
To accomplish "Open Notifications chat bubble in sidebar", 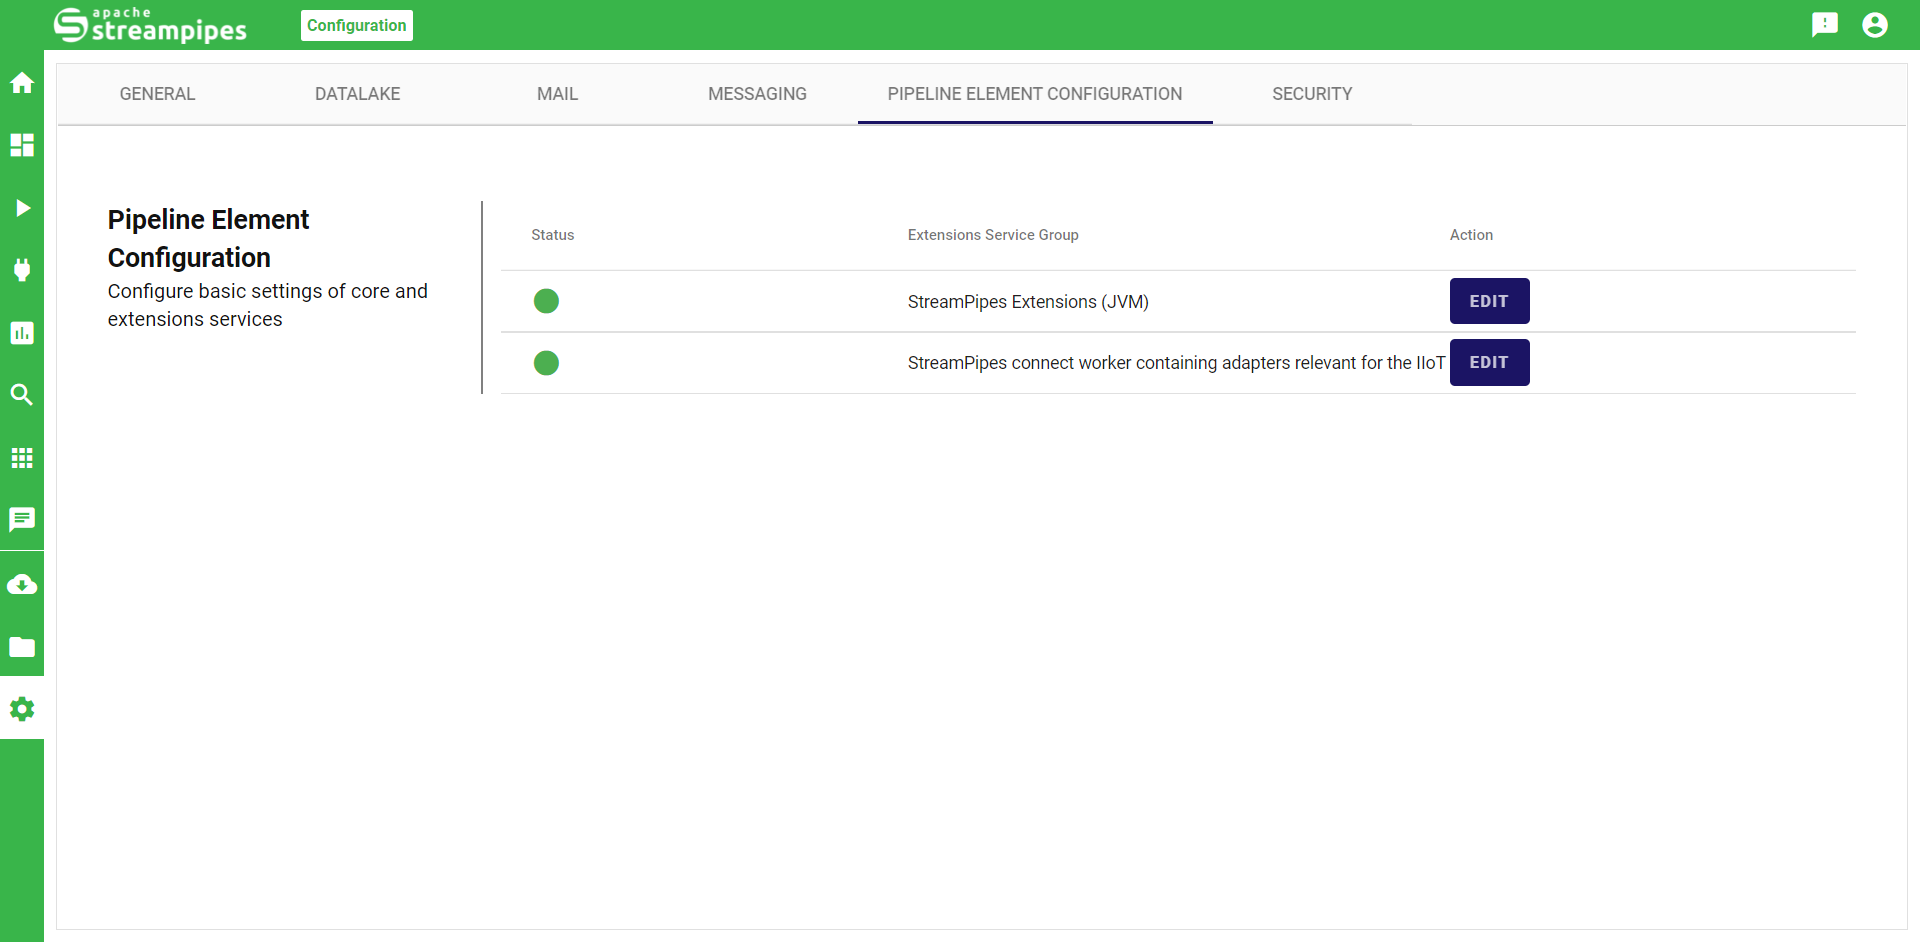I will point(22,520).
